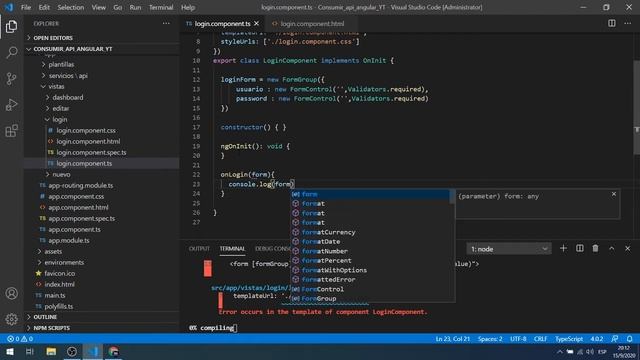Expand the plantillas folder
Screen dimensions: 640x360
61,64
